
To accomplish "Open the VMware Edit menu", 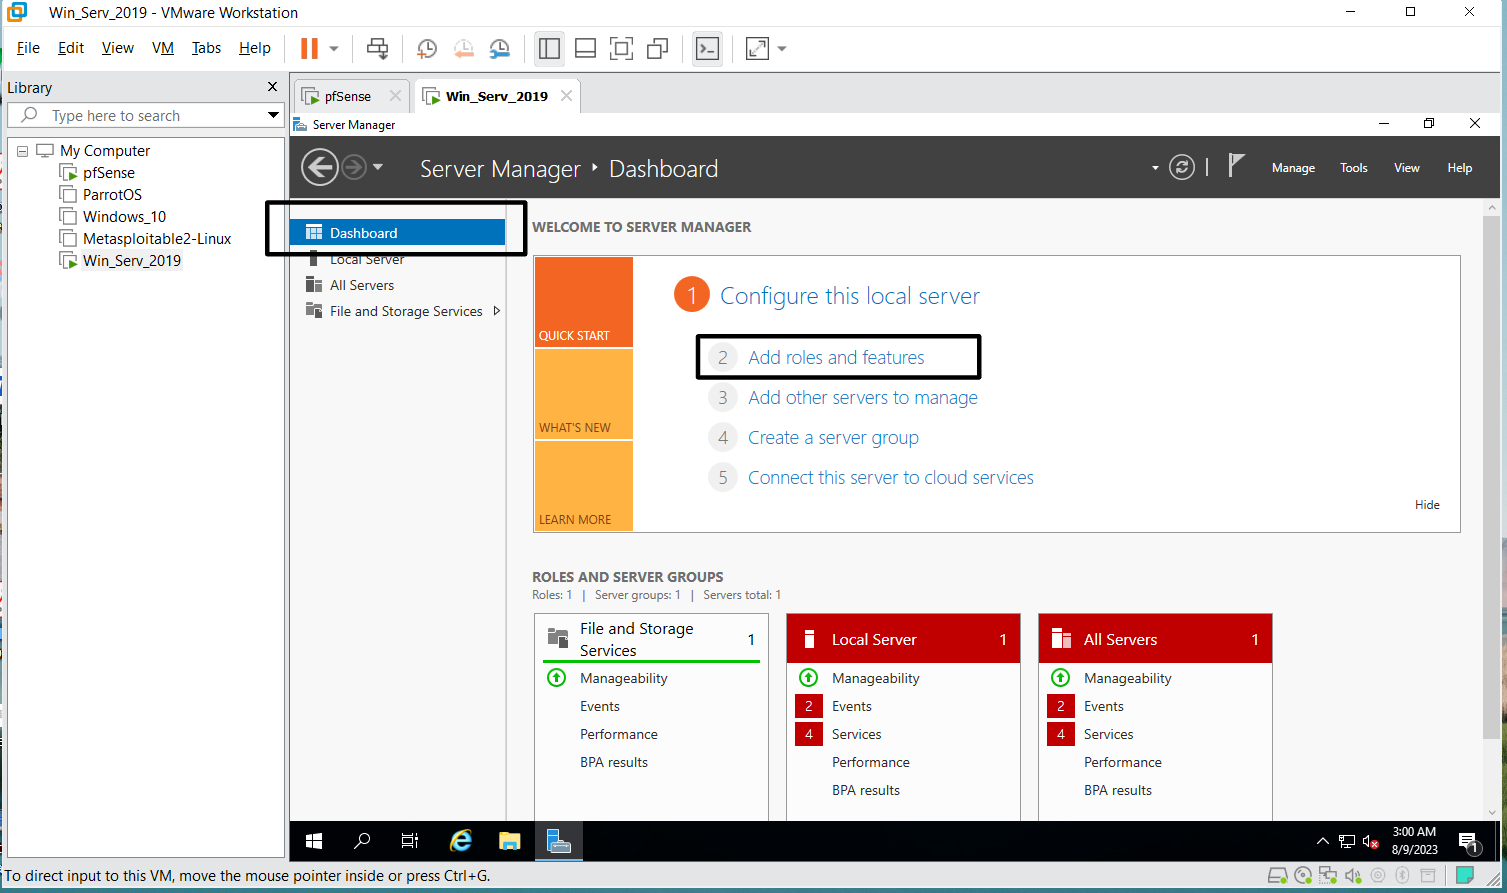I will coord(71,48).
